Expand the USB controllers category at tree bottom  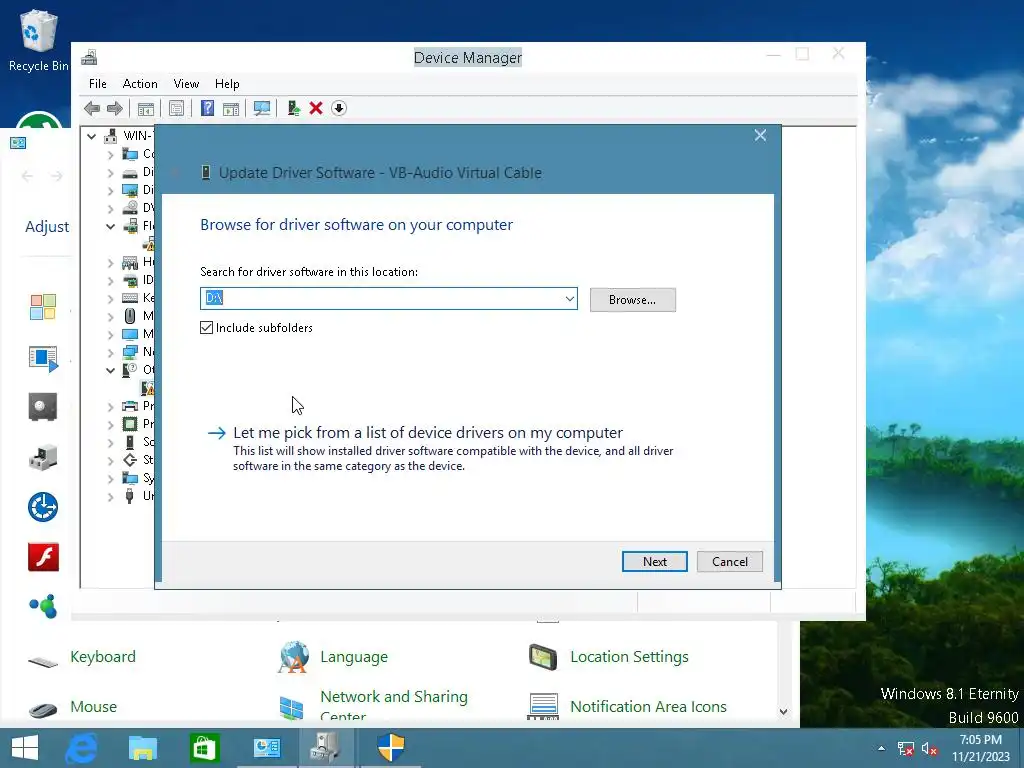(x=110, y=496)
